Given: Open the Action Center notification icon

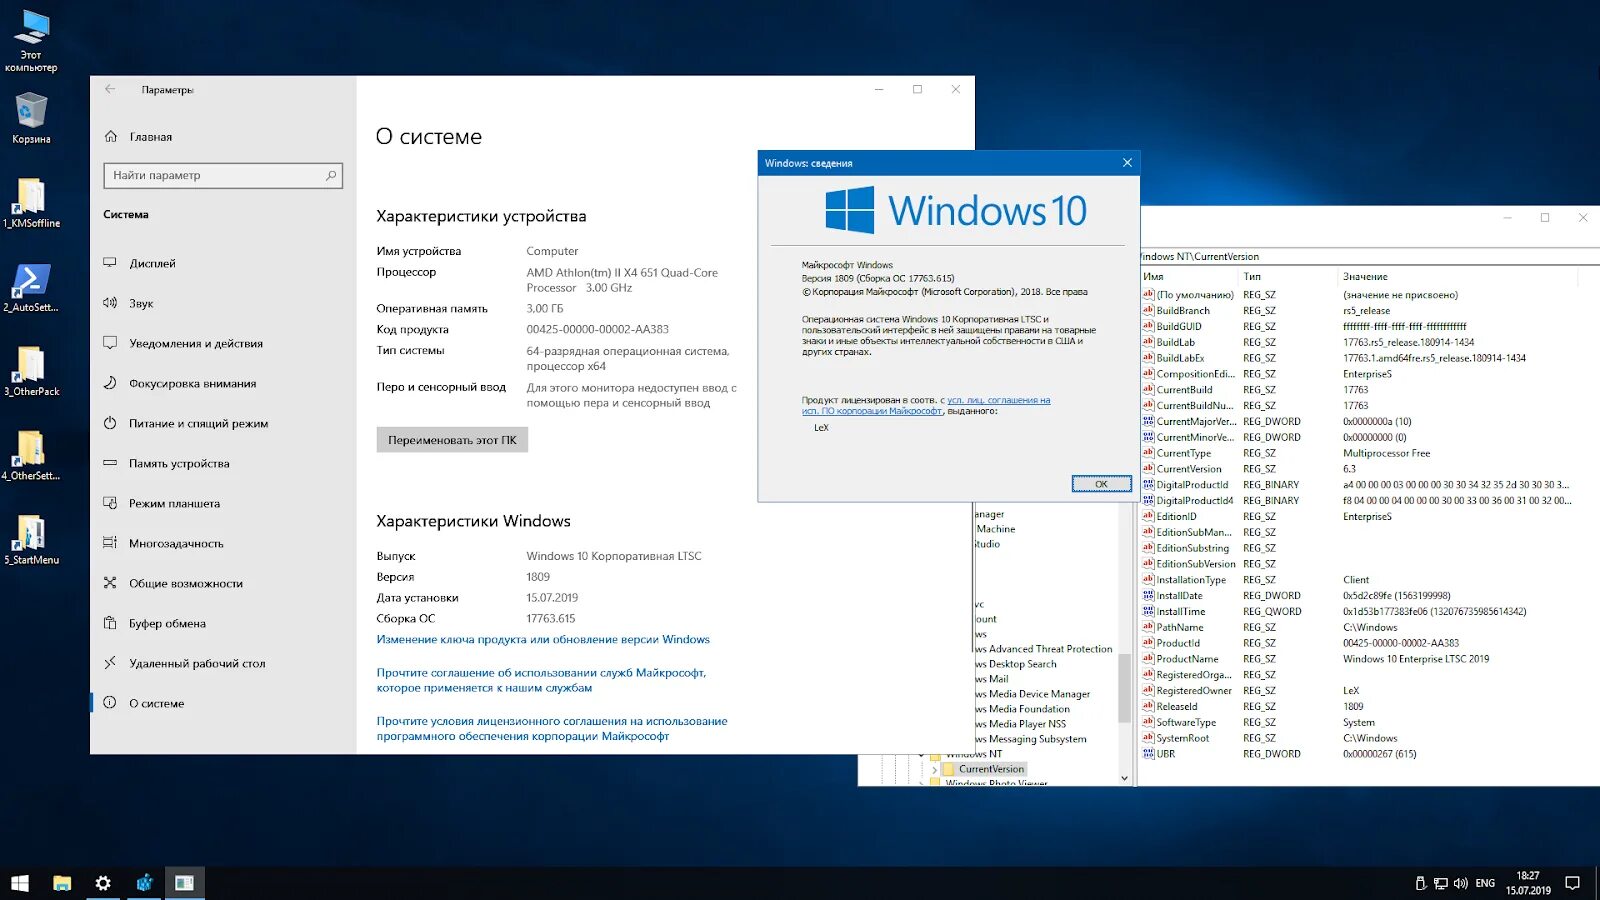Looking at the screenshot, I should pos(1573,883).
